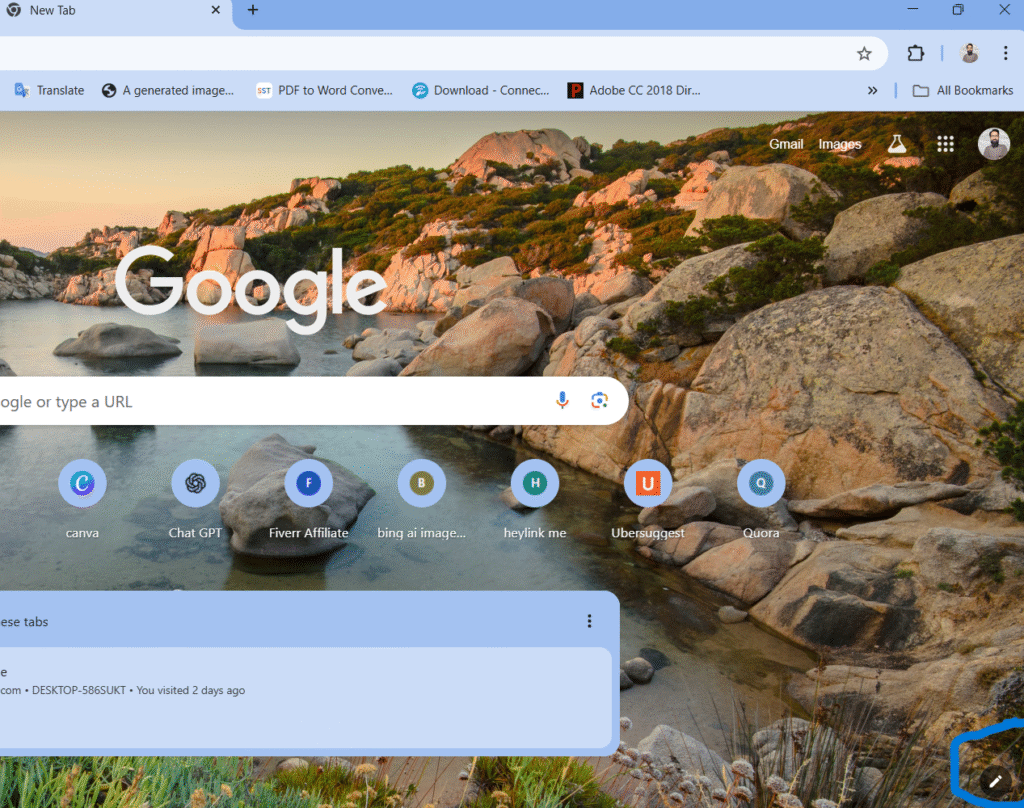Start a voice search with the microphone

coord(562,399)
